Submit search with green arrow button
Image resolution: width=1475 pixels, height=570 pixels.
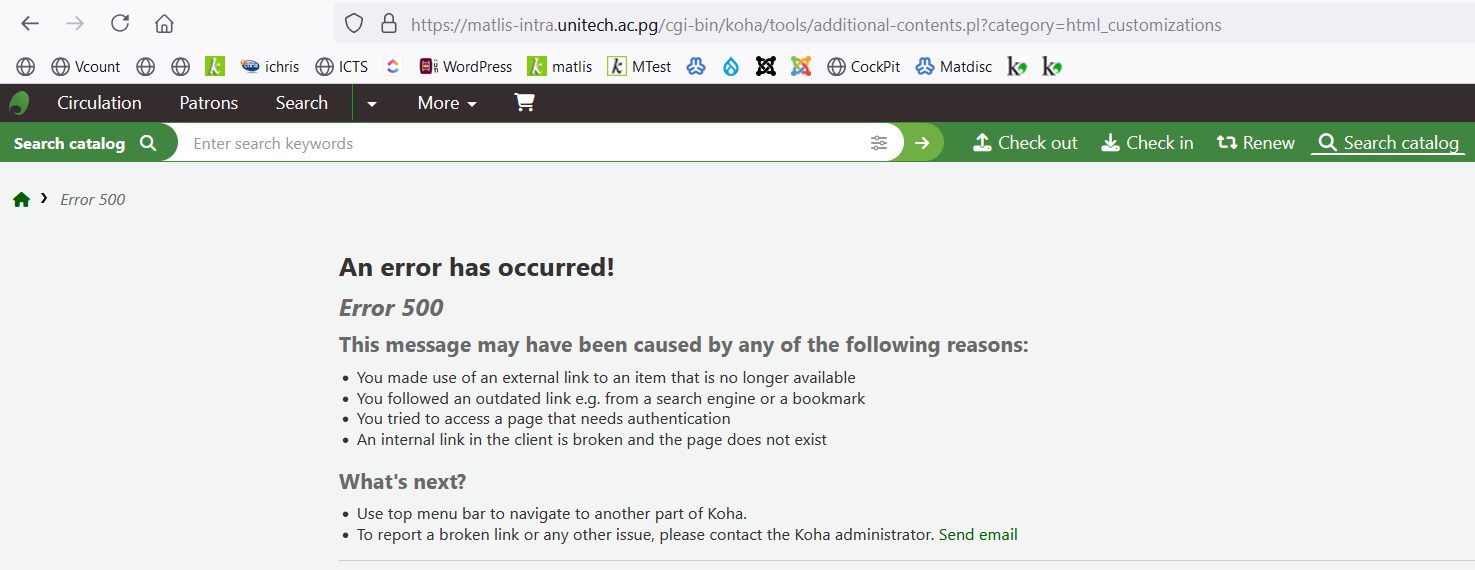[922, 143]
